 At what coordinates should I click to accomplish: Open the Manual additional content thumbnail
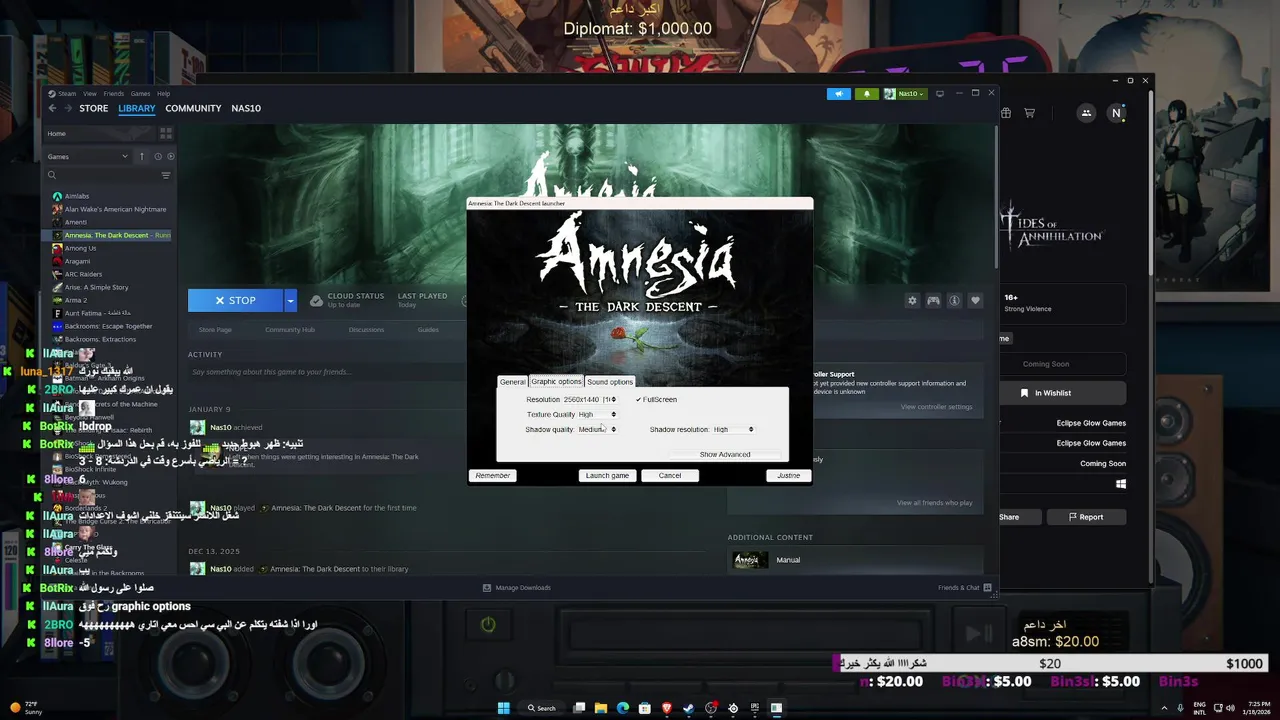point(751,560)
